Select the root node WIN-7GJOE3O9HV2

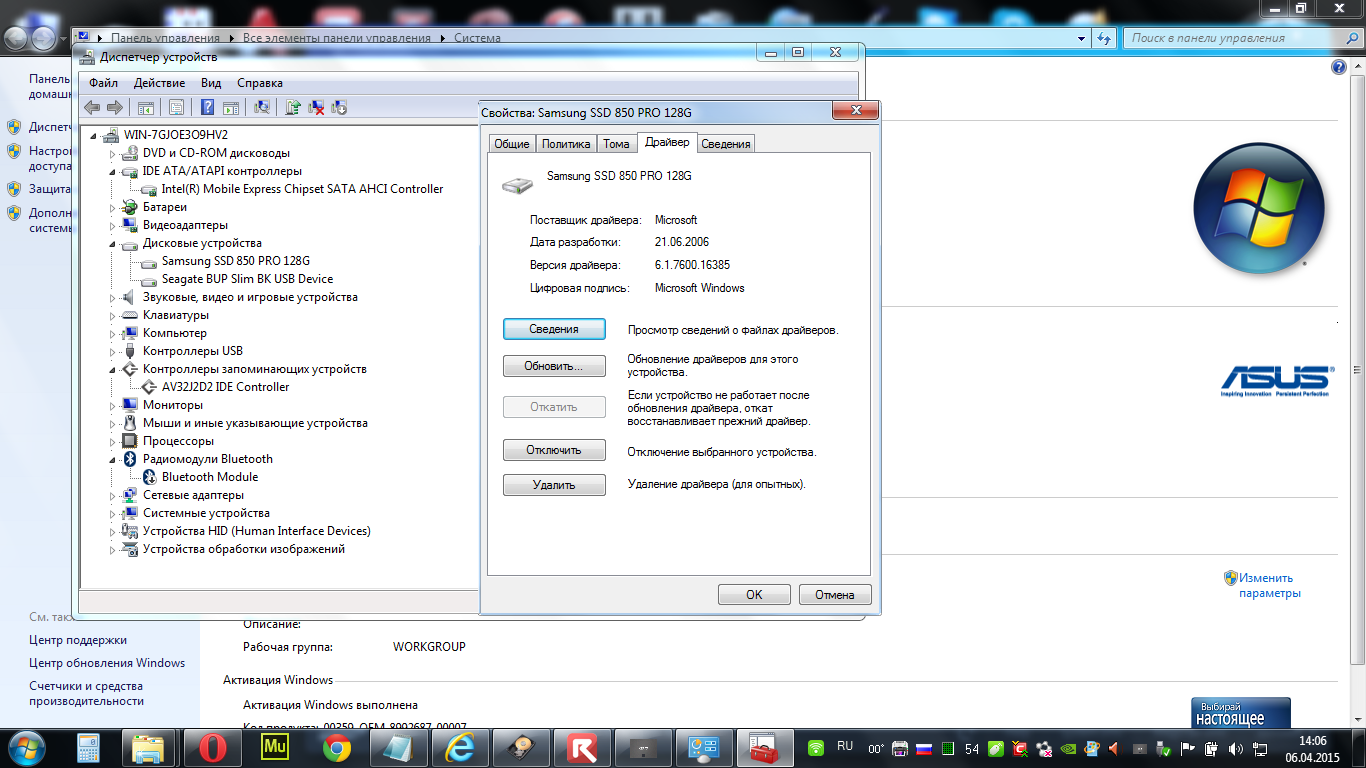click(176, 135)
